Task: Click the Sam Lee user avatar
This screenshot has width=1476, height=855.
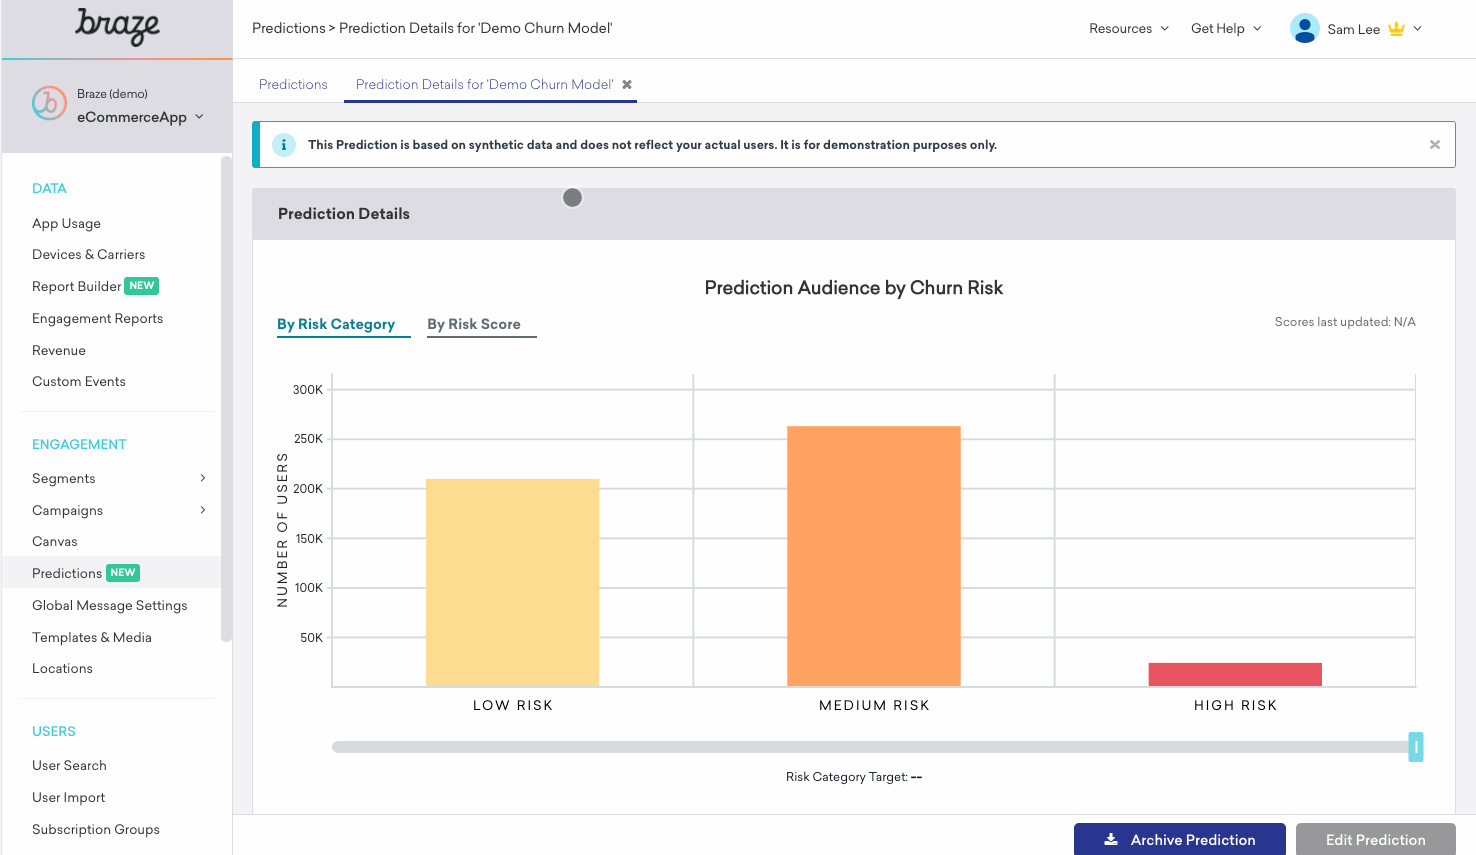Action: (x=1304, y=28)
